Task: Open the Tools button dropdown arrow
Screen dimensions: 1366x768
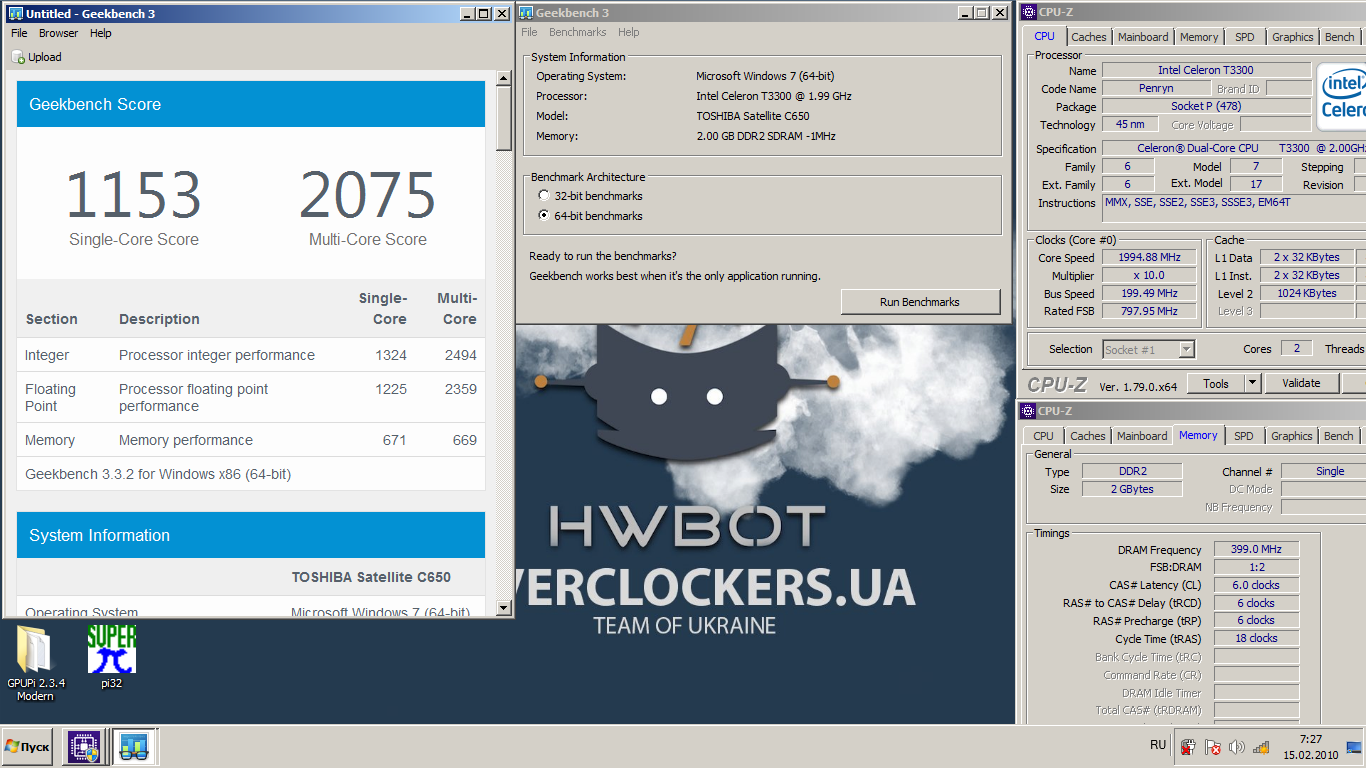Action: click(1252, 383)
